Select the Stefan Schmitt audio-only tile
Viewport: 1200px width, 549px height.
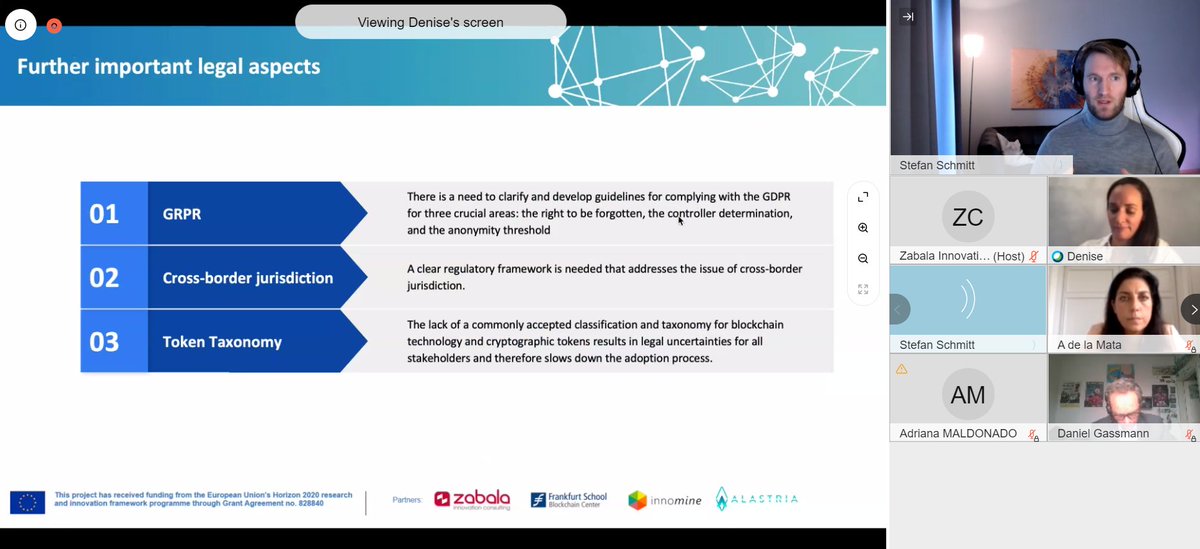pos(967,309)
